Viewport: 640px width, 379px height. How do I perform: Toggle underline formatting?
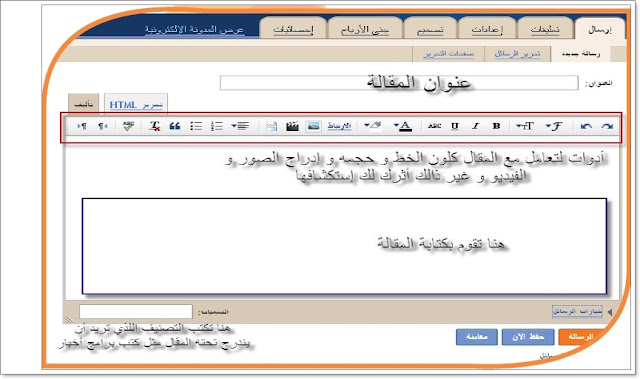455,126
